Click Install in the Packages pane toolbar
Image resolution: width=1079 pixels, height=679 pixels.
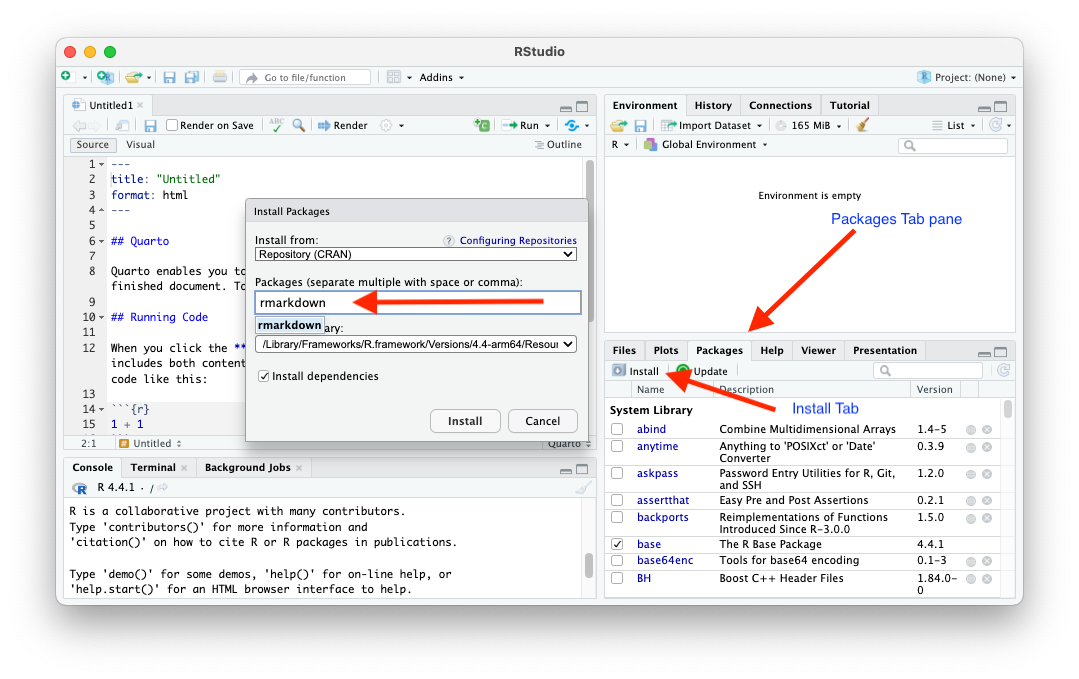[x=637, y=371]
